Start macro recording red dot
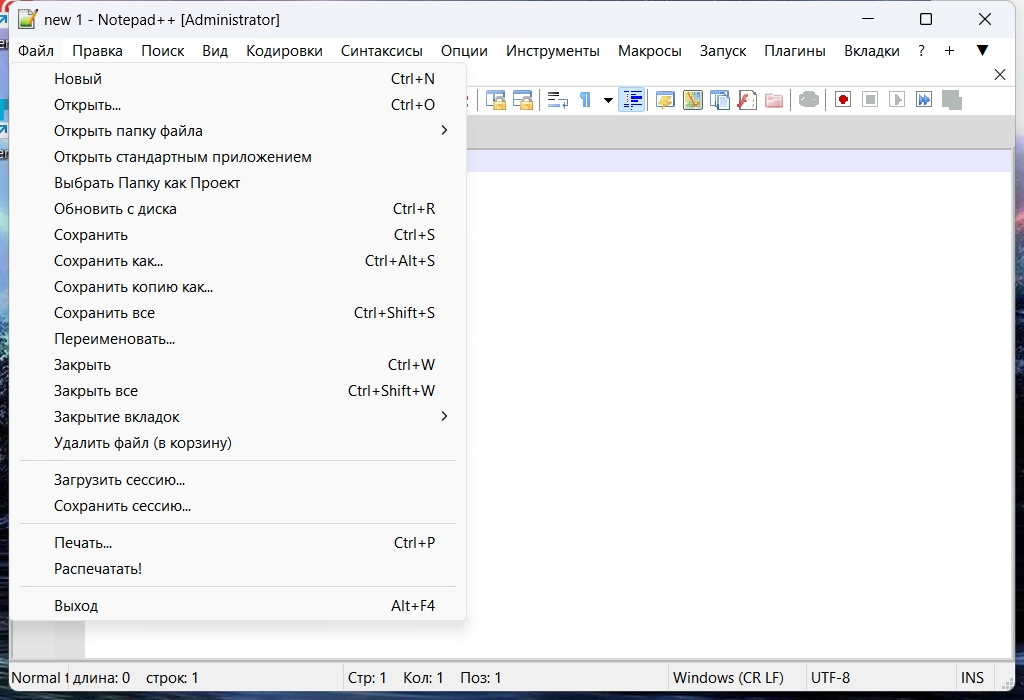1024x700 pixels. 842,100
